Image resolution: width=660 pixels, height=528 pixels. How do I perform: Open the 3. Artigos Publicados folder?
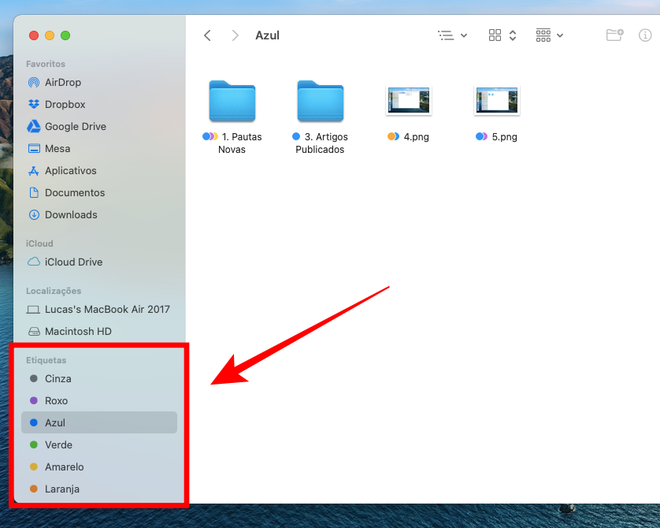pos(320,101)
